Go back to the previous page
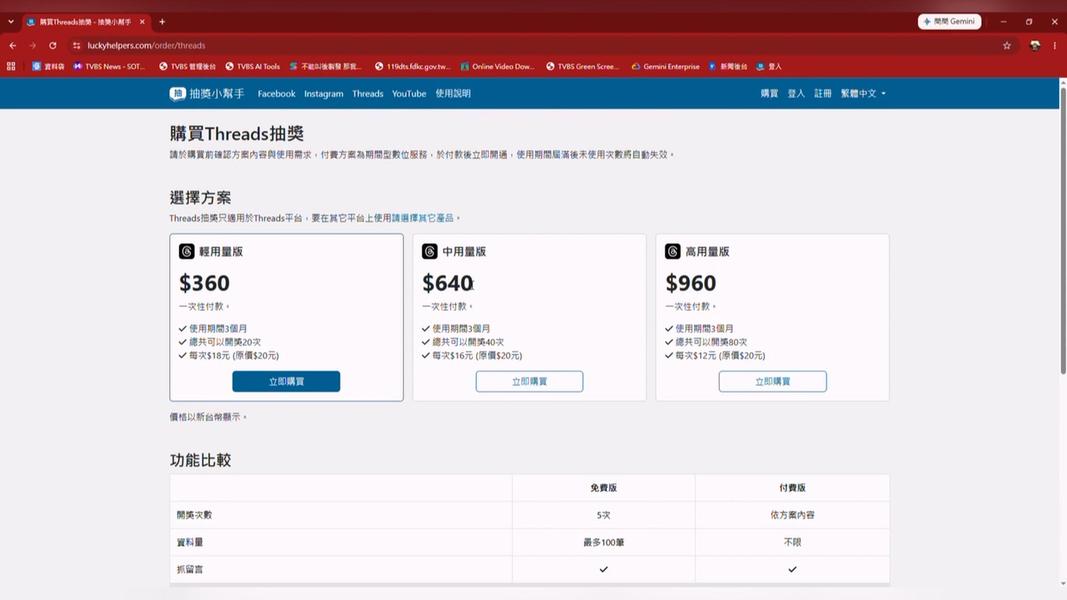Screen dimensions: 1067x600 (13, 46)
